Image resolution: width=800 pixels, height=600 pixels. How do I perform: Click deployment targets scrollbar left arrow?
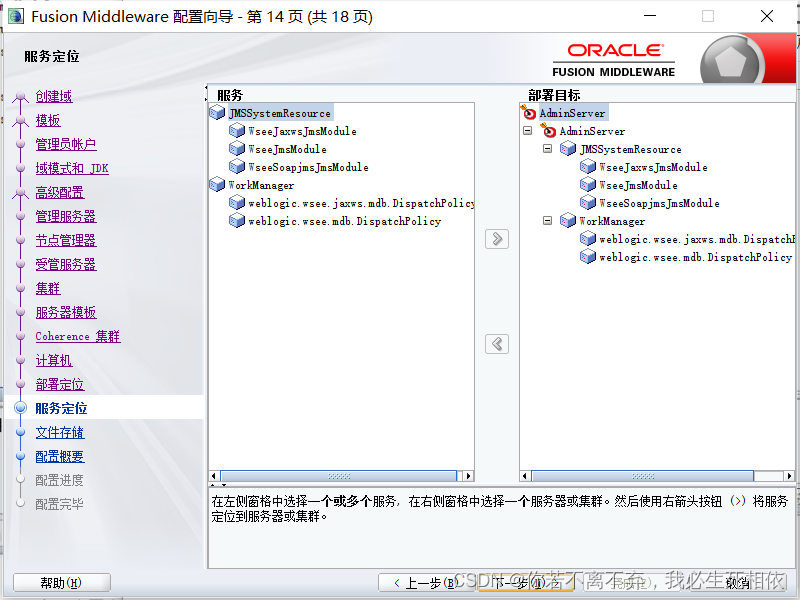click(525, 476)
